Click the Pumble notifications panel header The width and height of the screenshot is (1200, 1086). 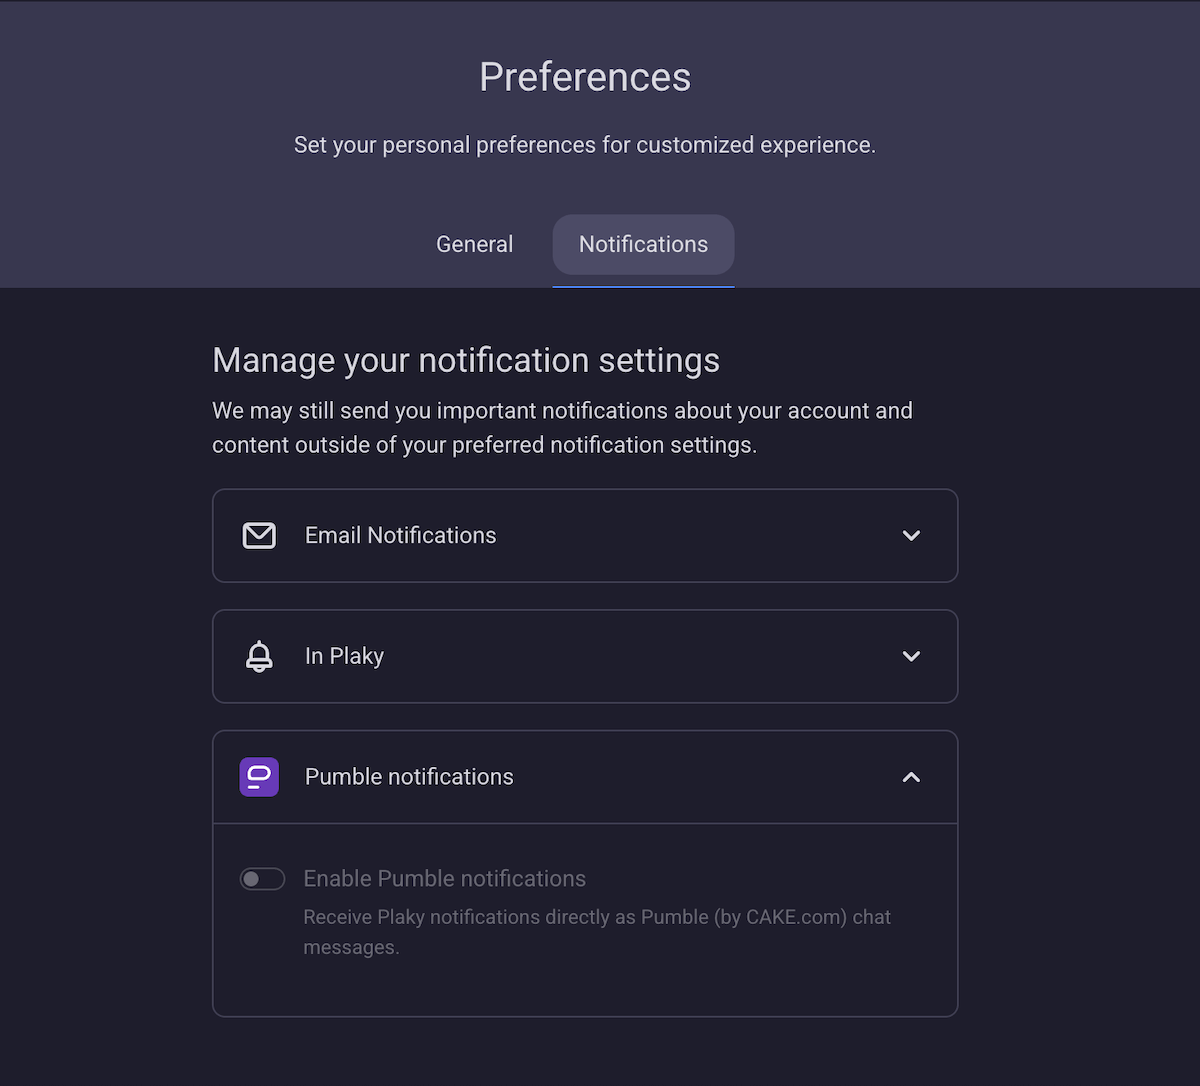(585, 777)
